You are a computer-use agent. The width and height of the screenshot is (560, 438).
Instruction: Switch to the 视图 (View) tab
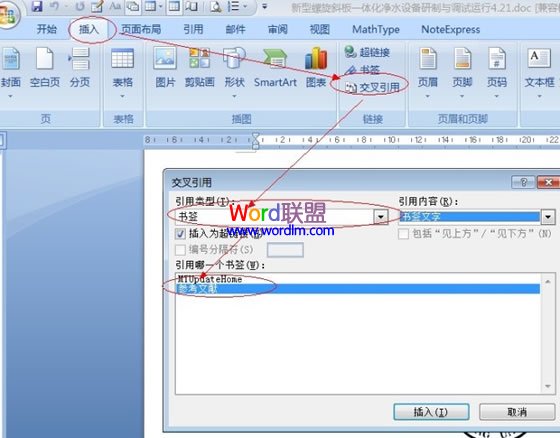[x=320, y=29]
